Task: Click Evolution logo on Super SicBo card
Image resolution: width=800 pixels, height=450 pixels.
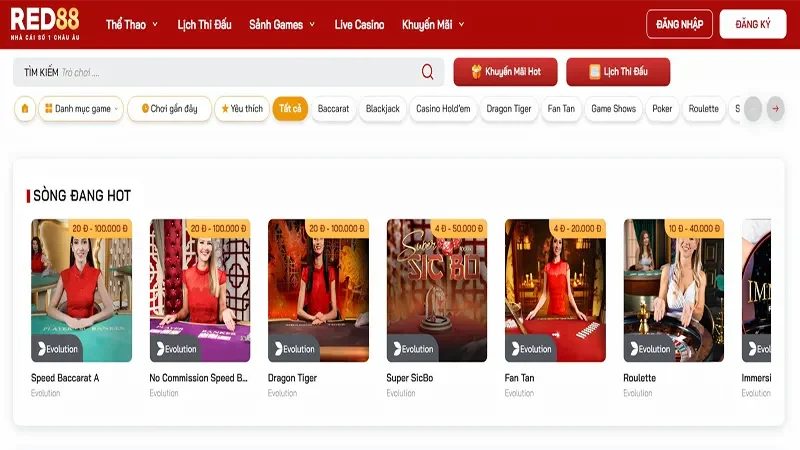Action: pos(413,349)
